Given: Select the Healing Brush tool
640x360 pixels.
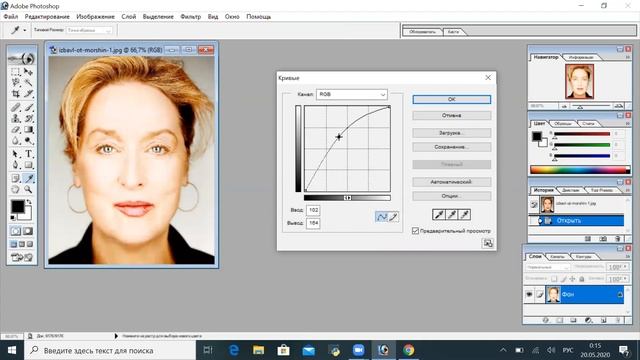Looking at the screenshot, I should pos(16,108).
